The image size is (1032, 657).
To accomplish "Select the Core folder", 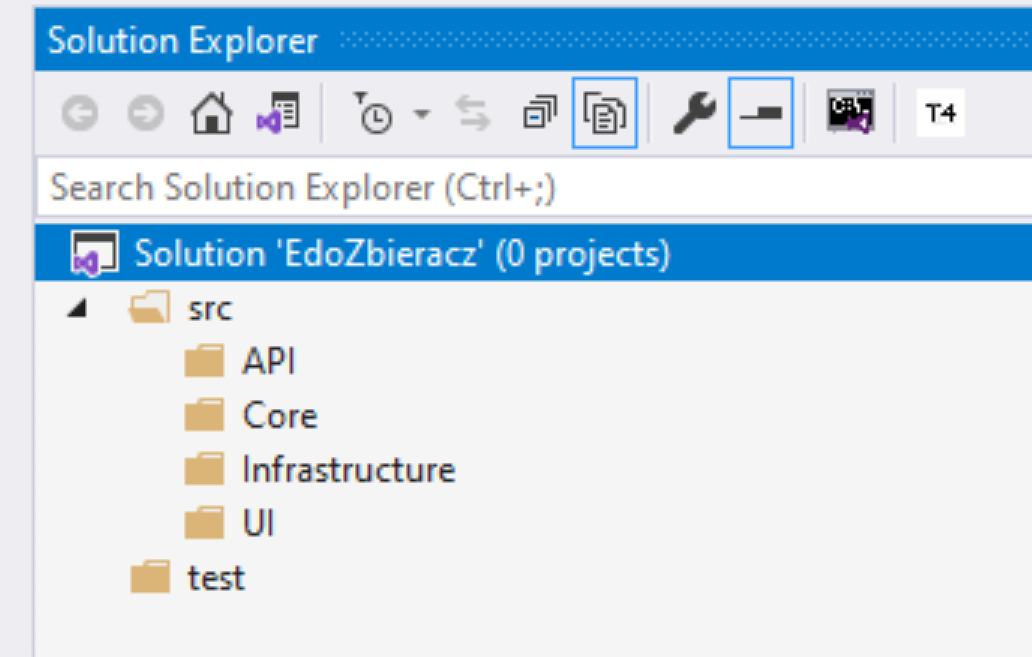I will 280,415.
